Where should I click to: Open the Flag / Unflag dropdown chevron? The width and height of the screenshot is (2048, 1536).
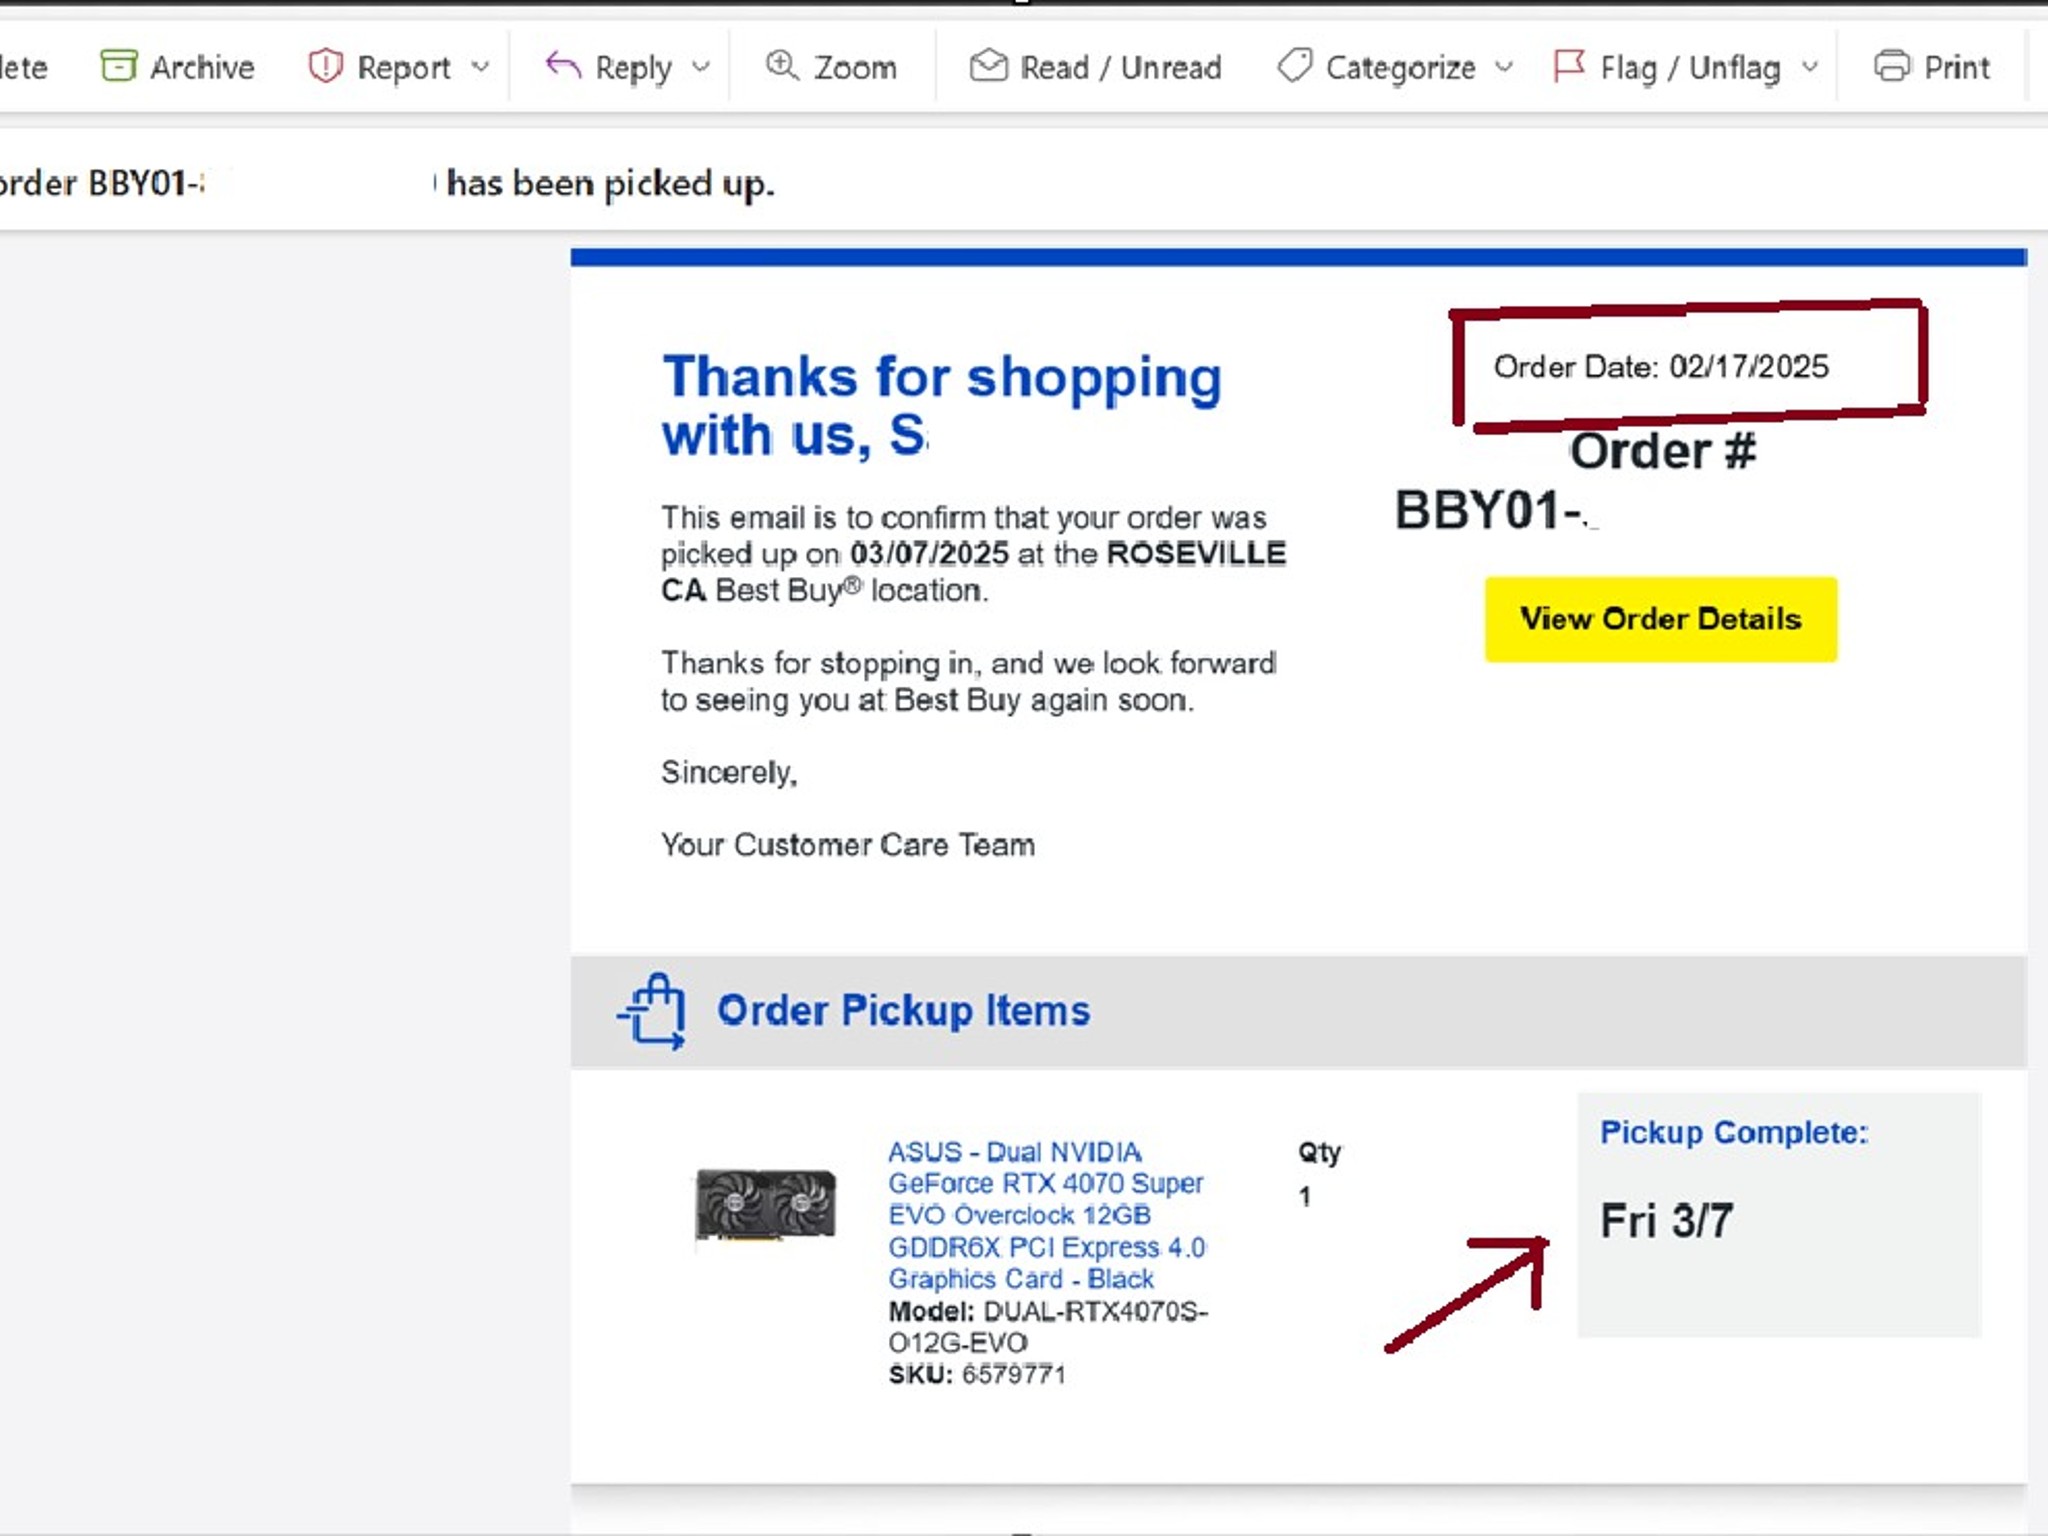[1809, 67]
